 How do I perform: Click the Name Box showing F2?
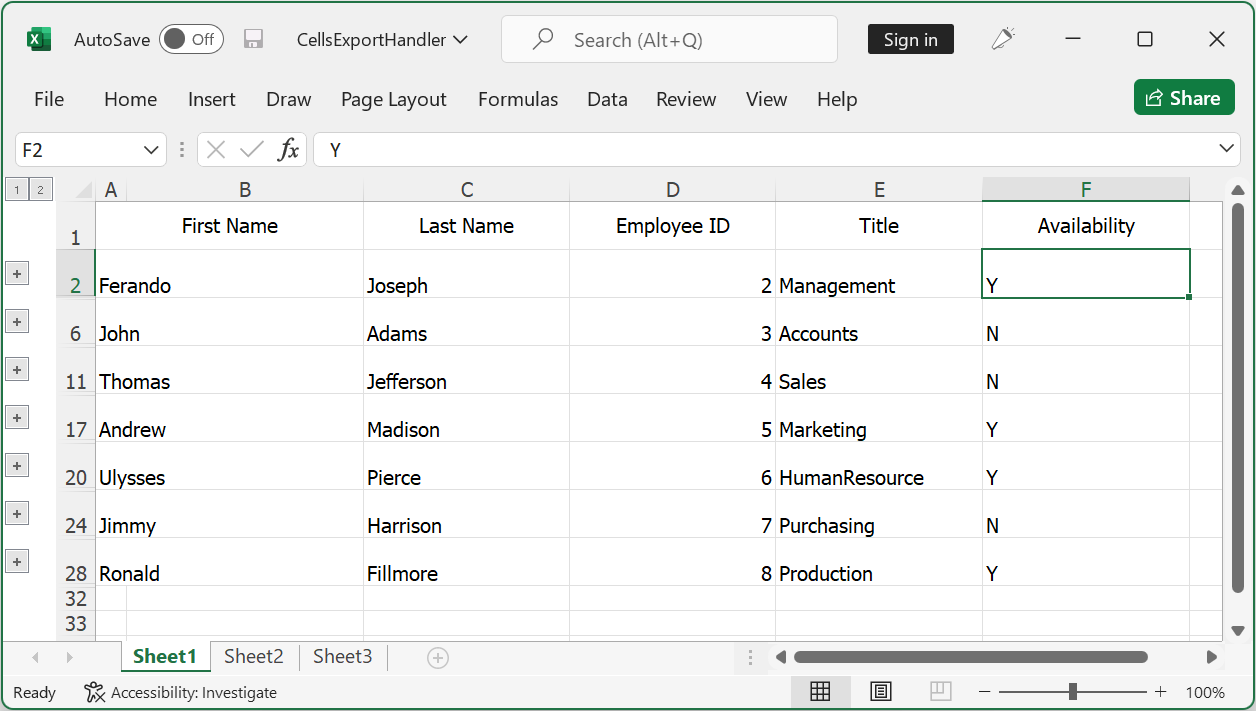[78, 150]
